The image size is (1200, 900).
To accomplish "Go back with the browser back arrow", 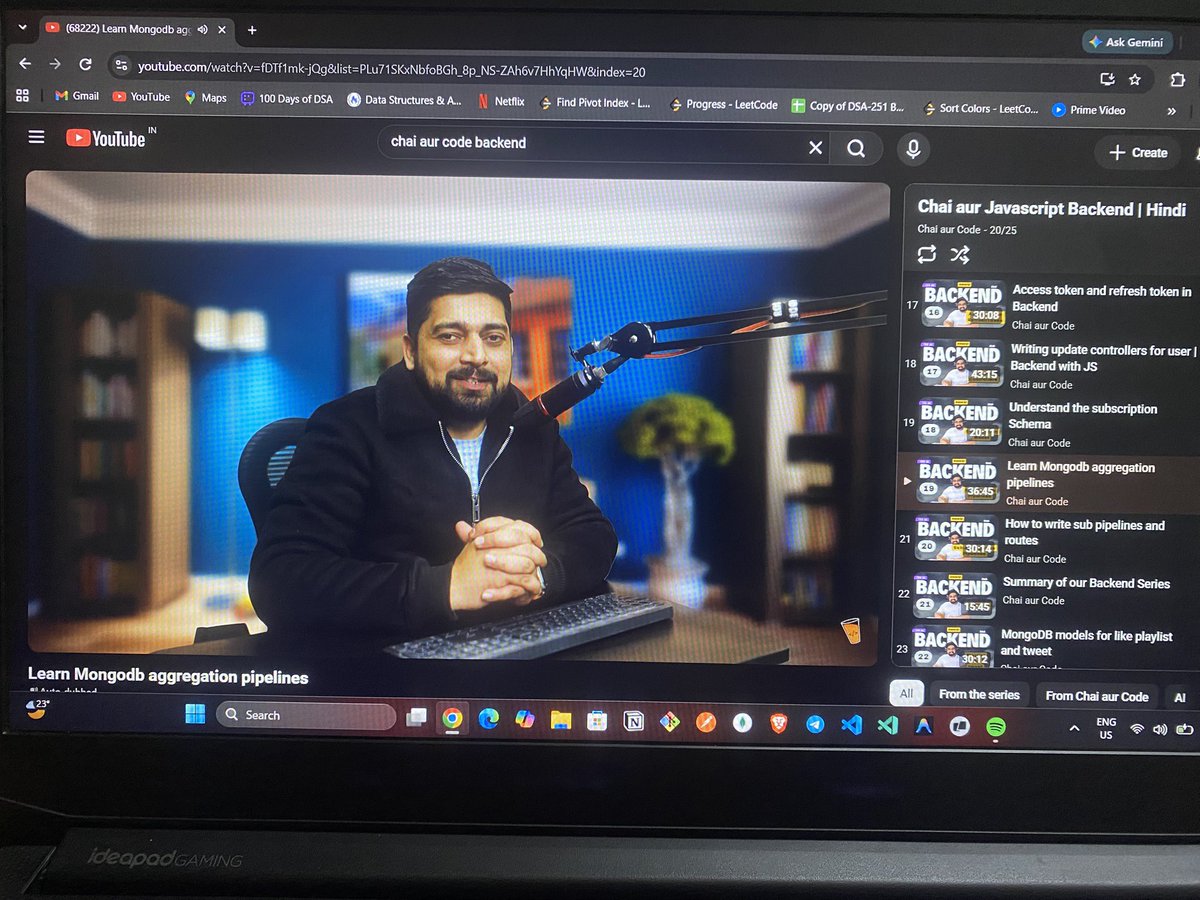I will 25,63.
